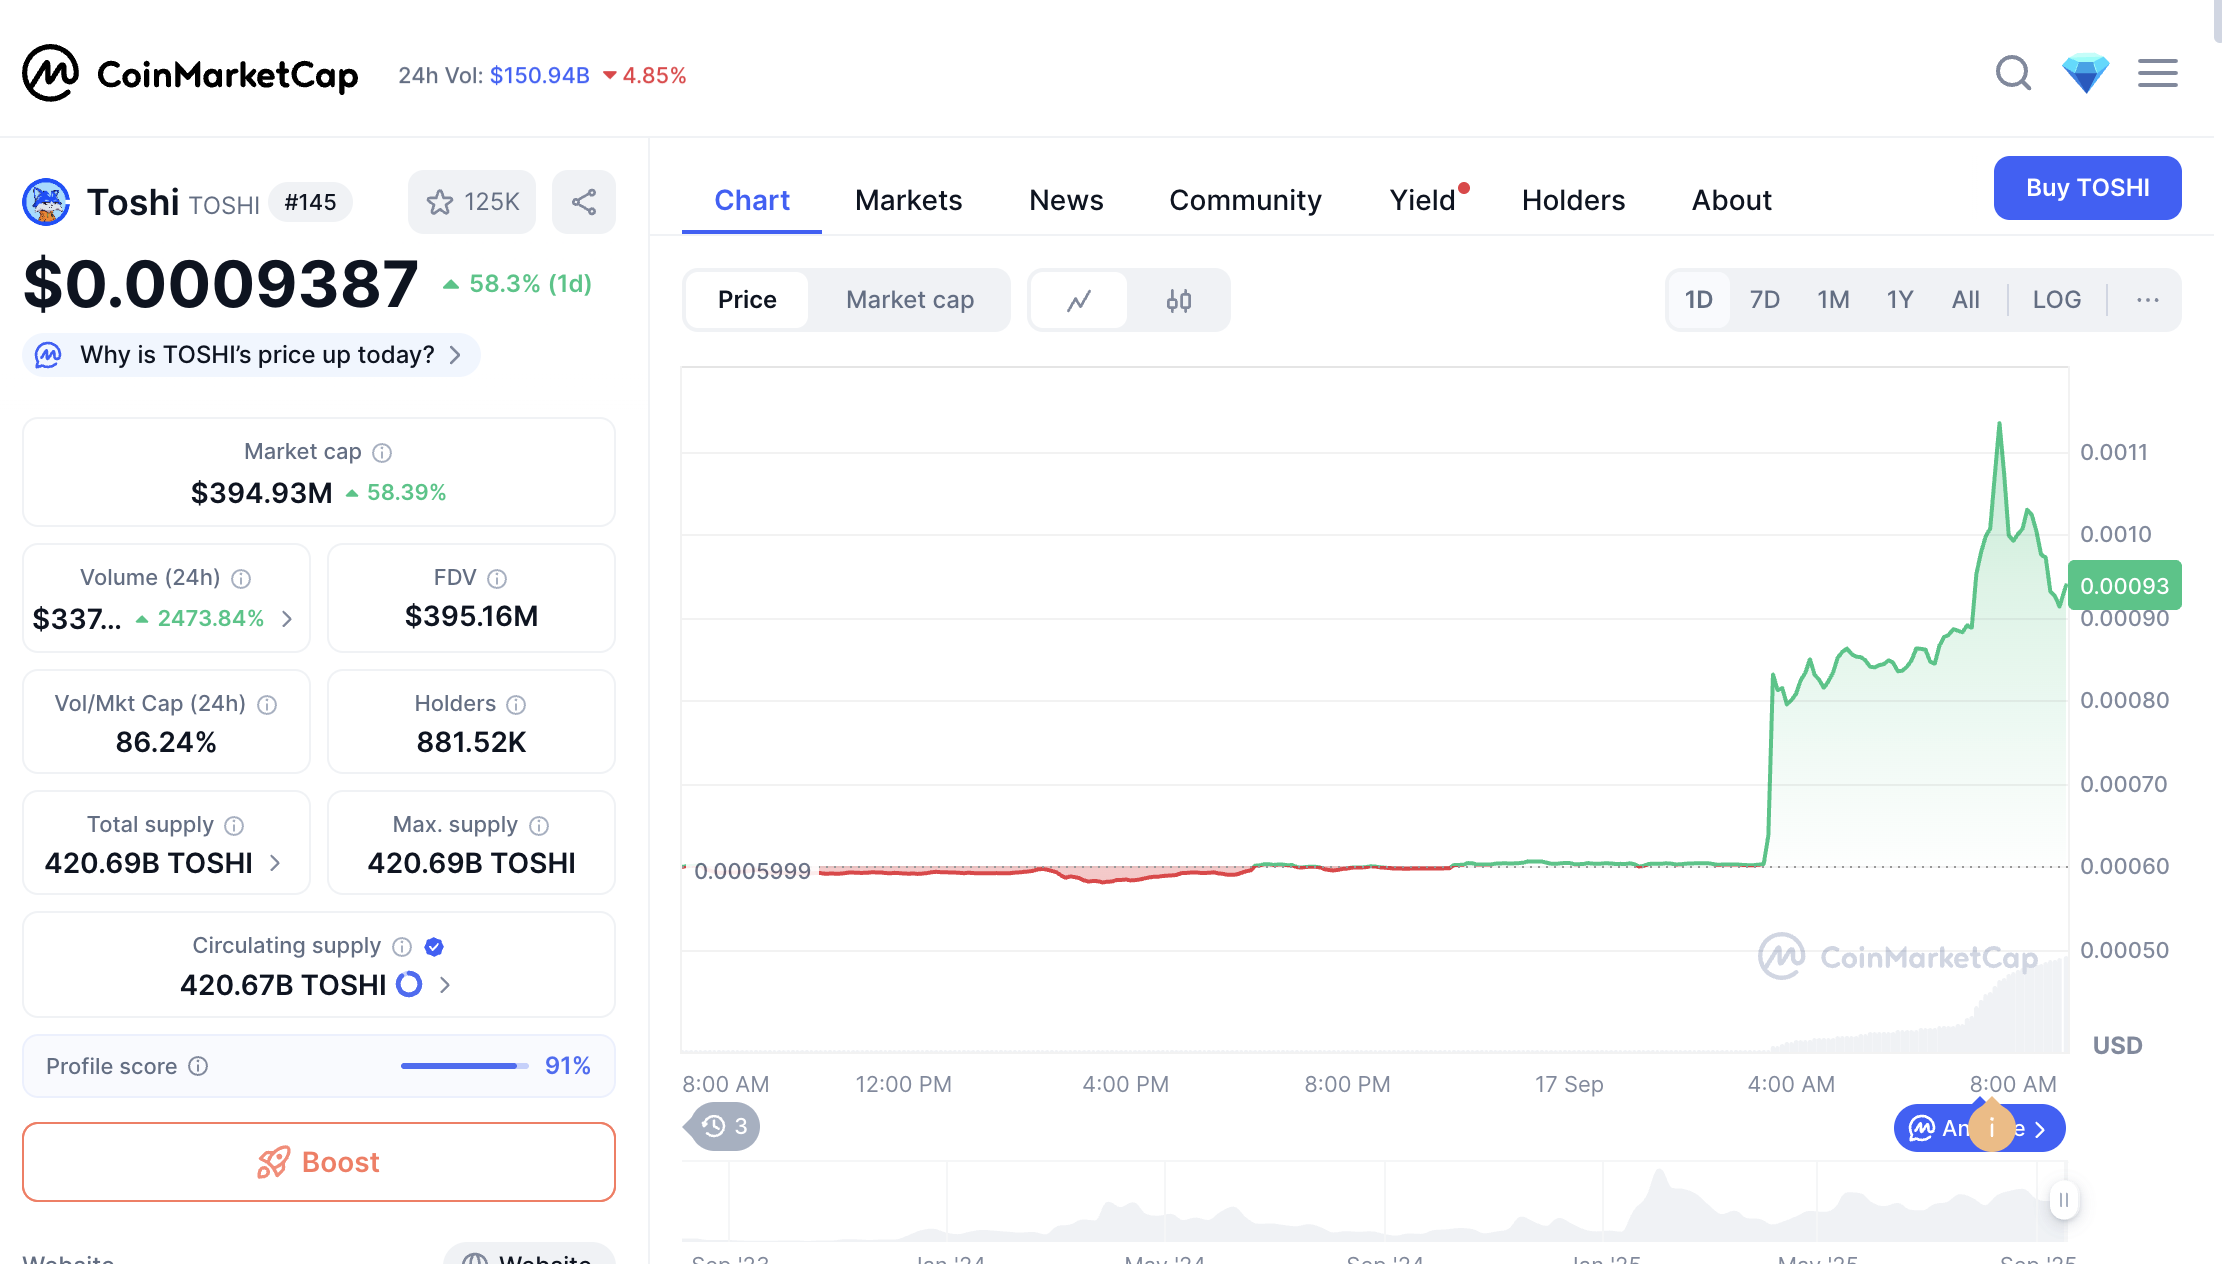Image resolution: width=2222 pixels, height=1264 pixels.
Task: Click the share icon button
Action: pos(584,202)
